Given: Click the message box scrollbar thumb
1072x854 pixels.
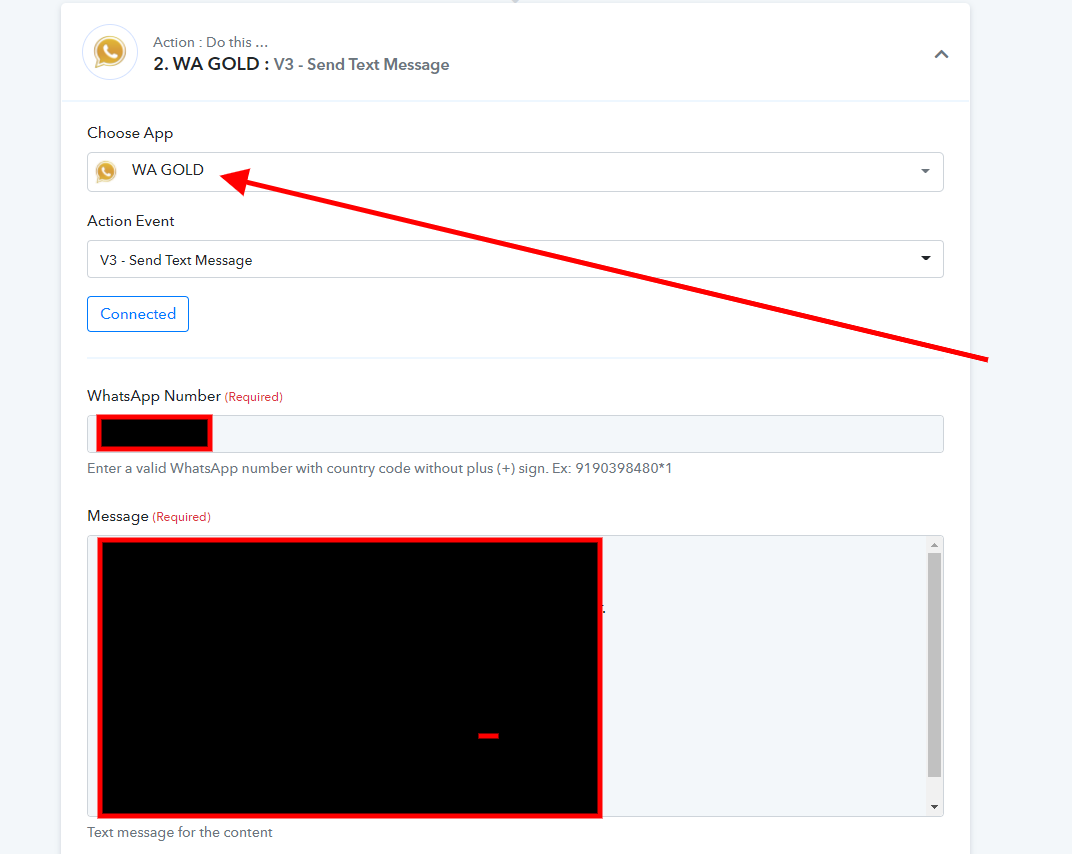Looking at the screenshot, I should coord(935,665).
